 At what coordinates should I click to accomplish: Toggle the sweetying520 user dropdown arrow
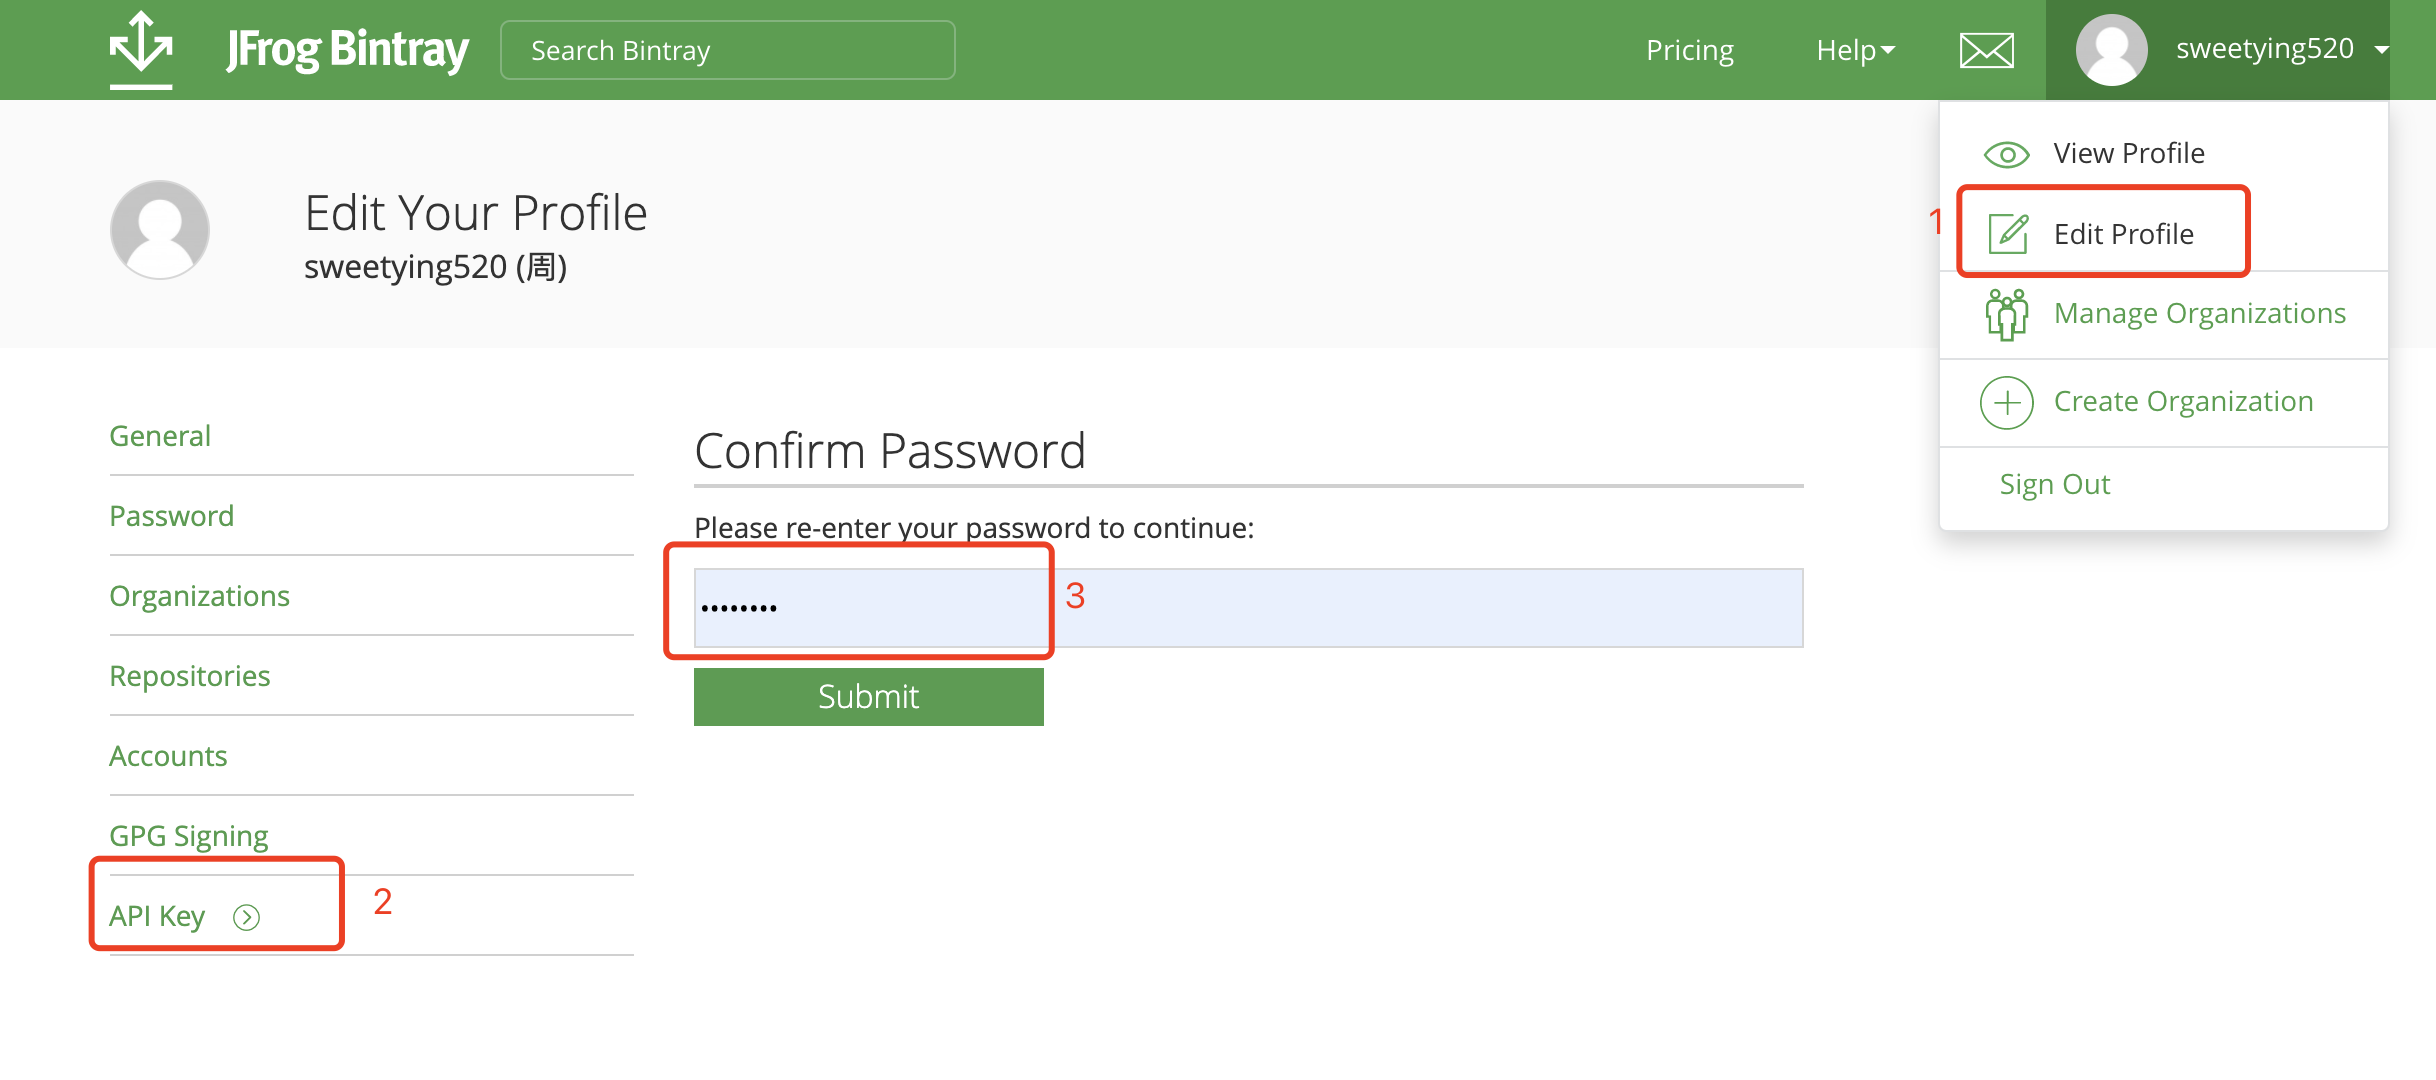click(x=2382, y=50)
